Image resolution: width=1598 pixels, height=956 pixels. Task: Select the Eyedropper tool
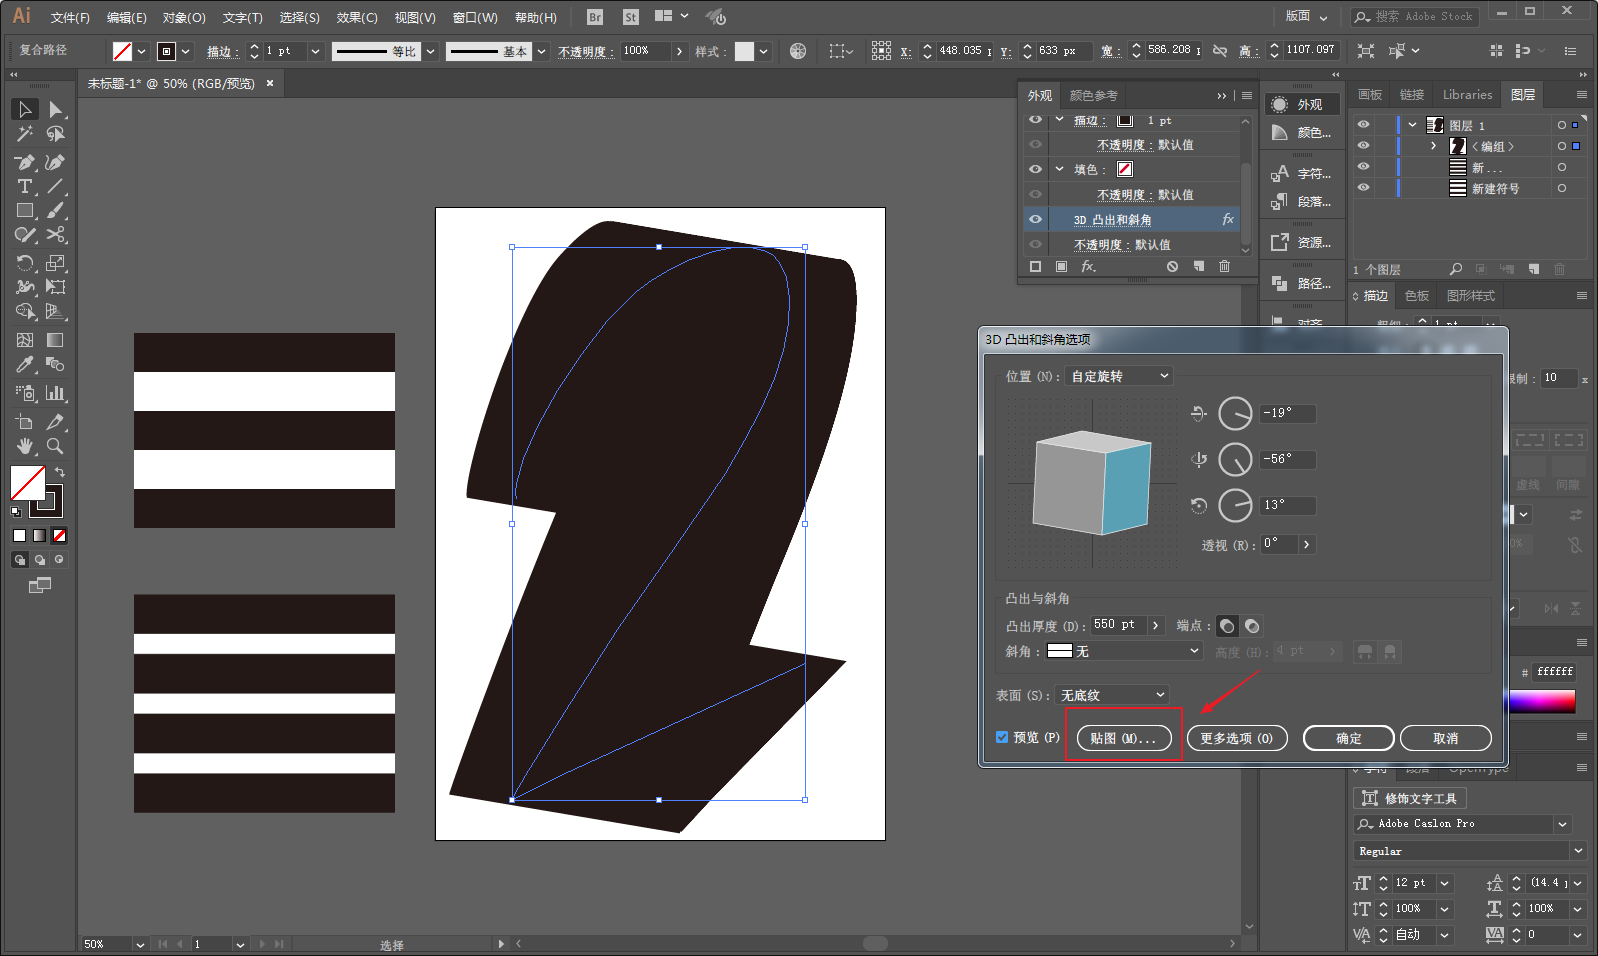(25, 365)
